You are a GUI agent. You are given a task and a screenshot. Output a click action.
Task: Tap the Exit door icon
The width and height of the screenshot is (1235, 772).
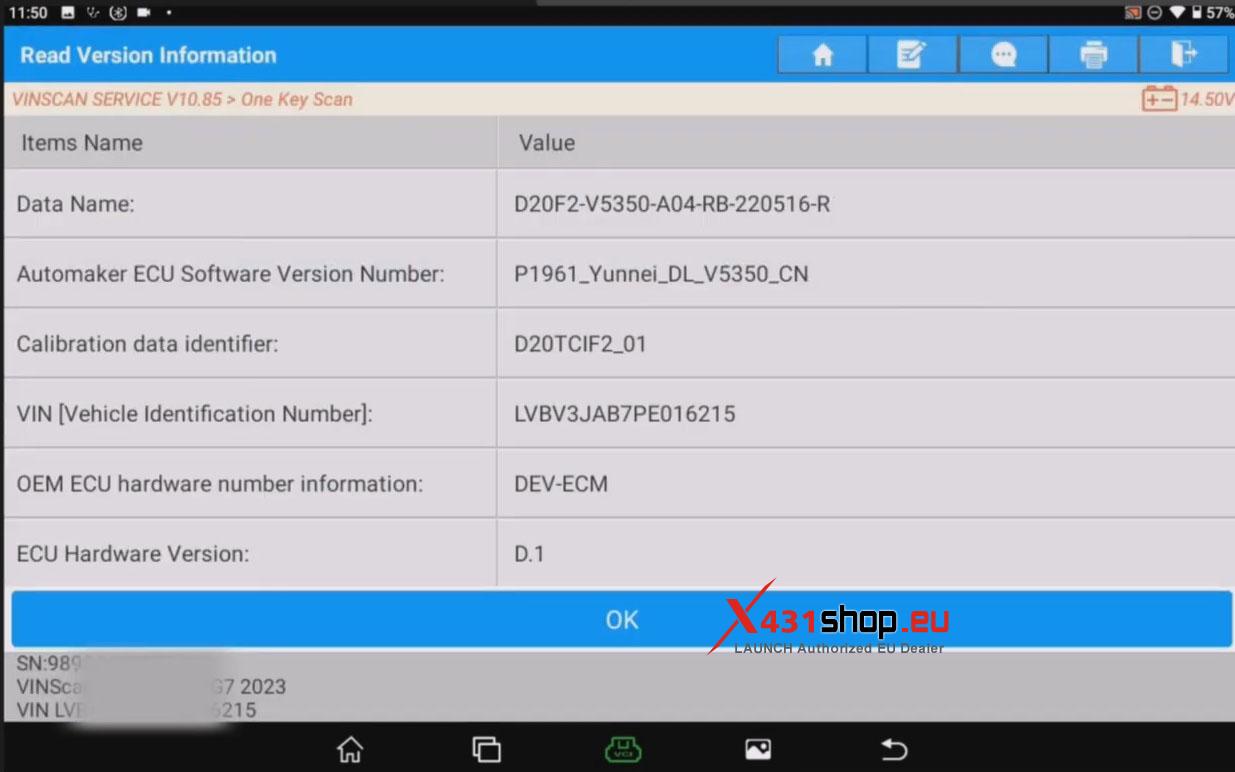(x=1183, y=55)
